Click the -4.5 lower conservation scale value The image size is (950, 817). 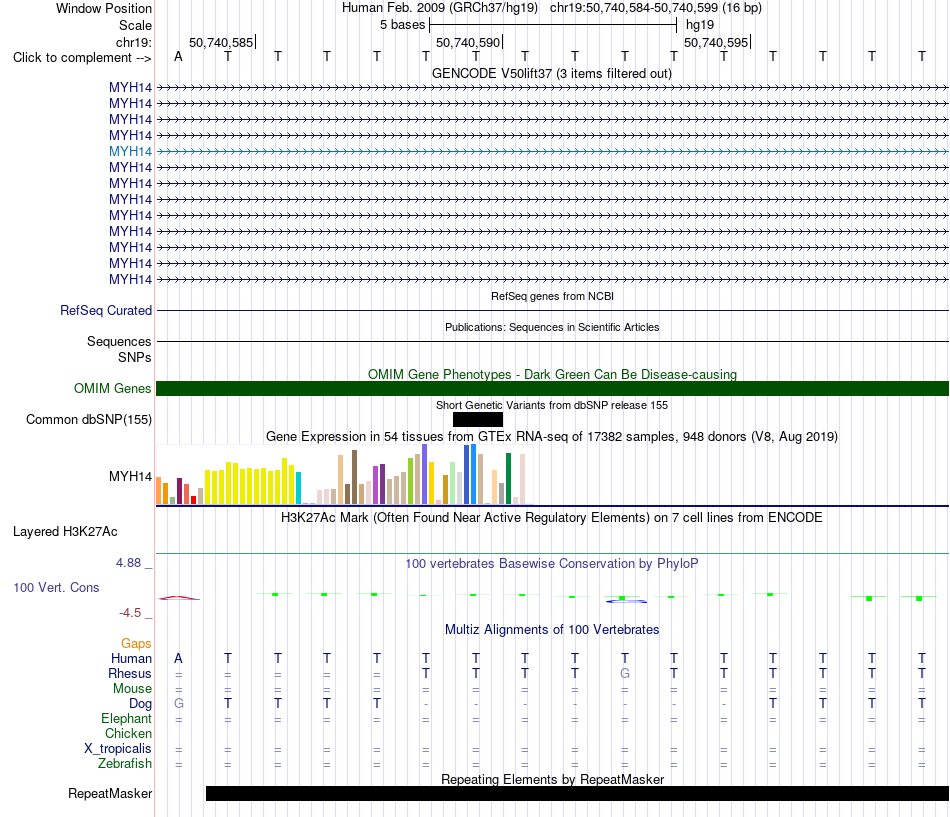point(130,613)
